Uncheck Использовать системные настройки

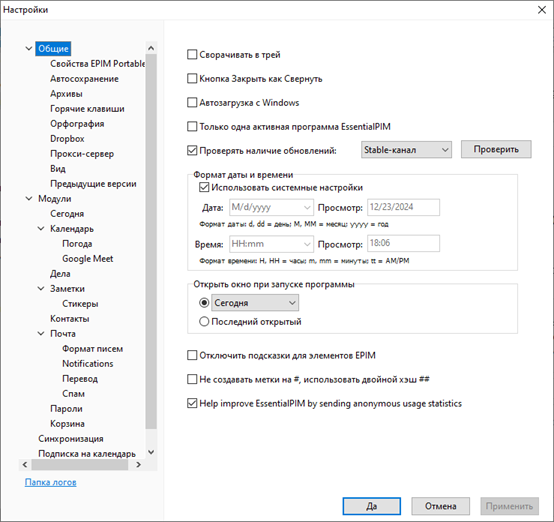(x=204, y=187)
